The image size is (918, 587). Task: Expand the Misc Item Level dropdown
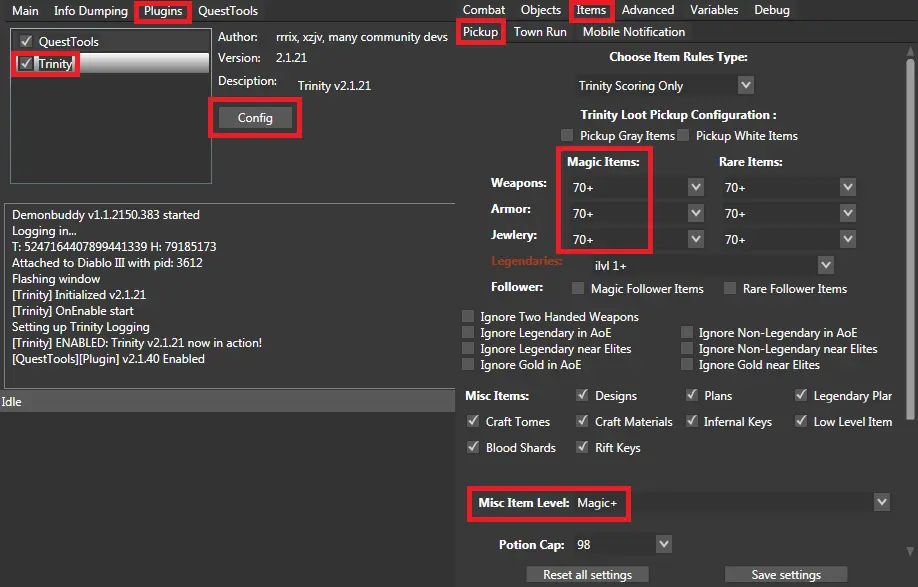[x=881, y=502]
